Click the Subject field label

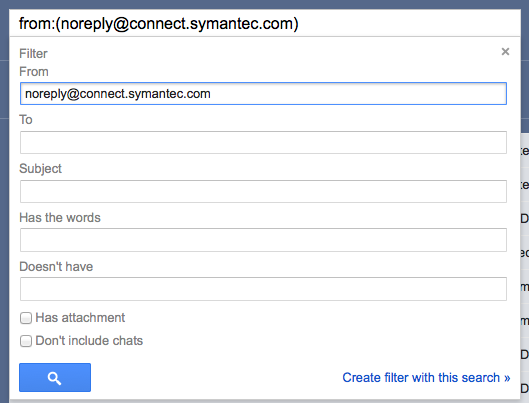pyautogui.click(x=40, y=169)
